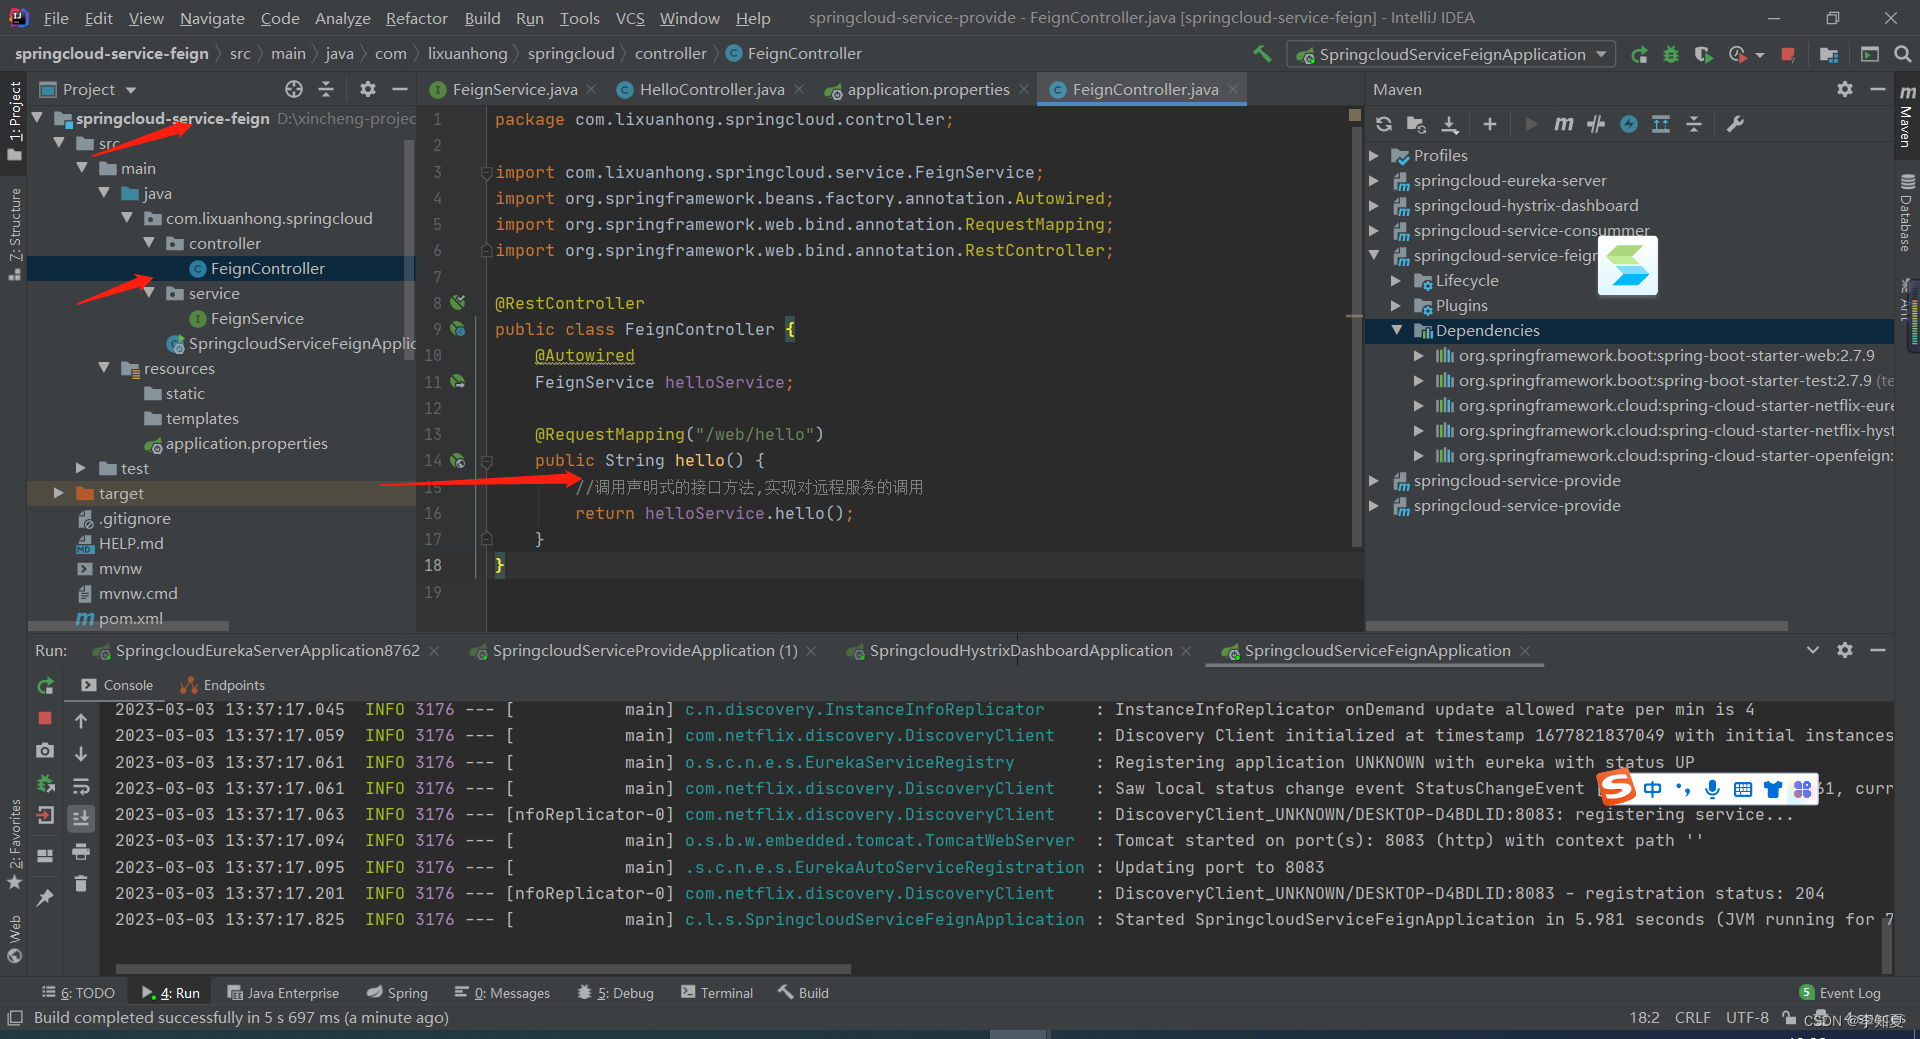Click Execute Maven Goal 'm' icon

click(1563, 124)
